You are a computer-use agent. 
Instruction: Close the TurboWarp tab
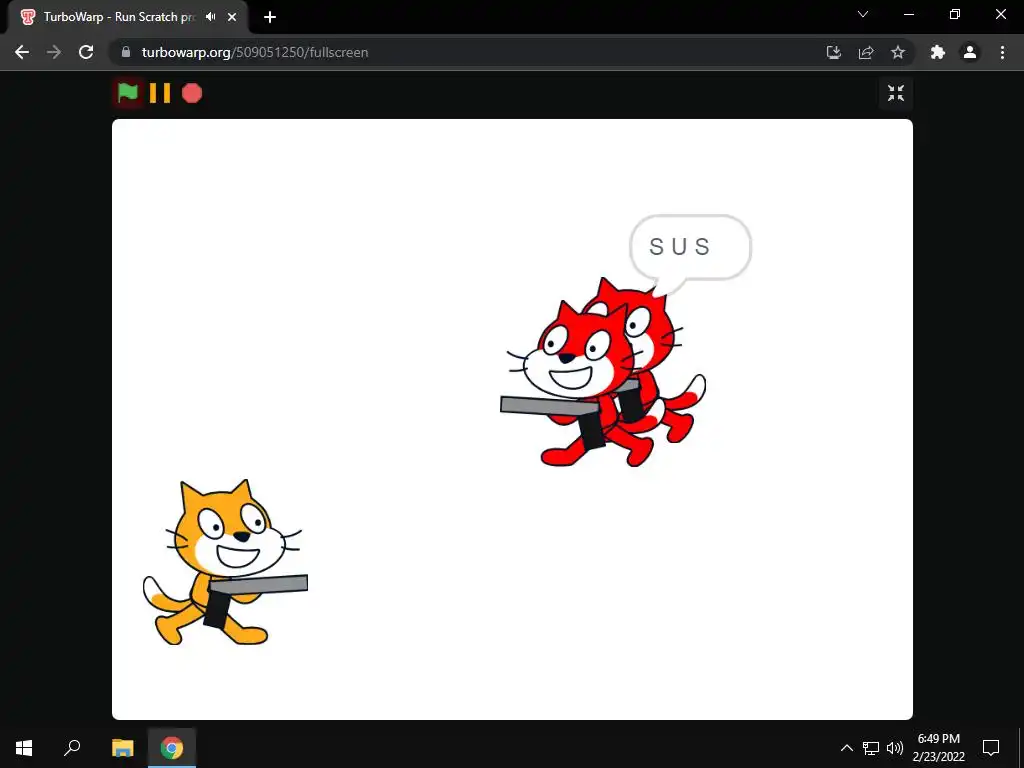pos(232,17)
